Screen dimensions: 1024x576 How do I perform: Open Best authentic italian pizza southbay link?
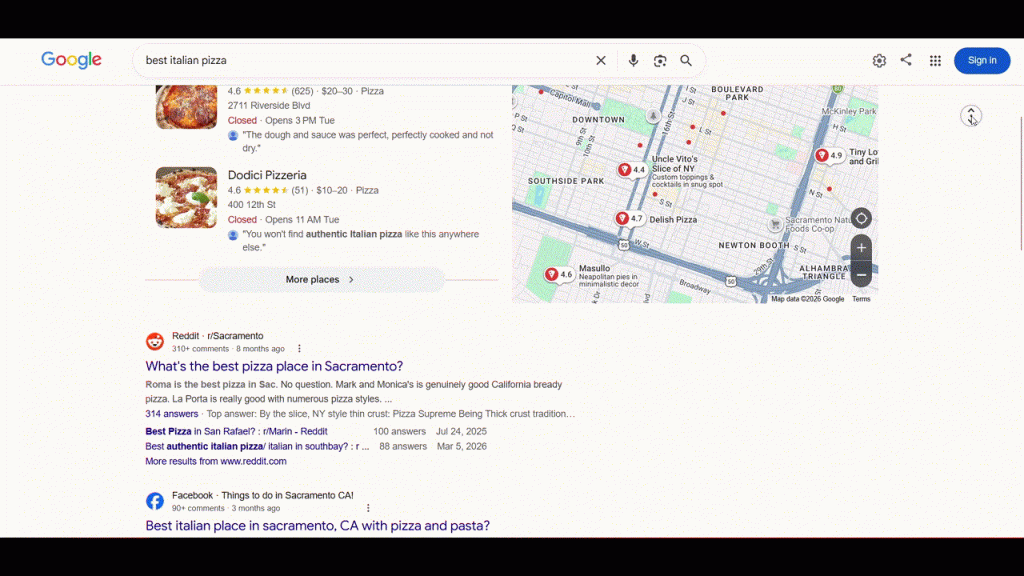(257, 447)
